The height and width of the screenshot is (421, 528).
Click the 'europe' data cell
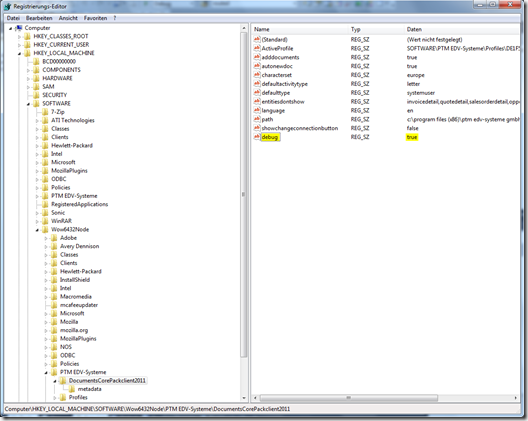pos(416,75)
